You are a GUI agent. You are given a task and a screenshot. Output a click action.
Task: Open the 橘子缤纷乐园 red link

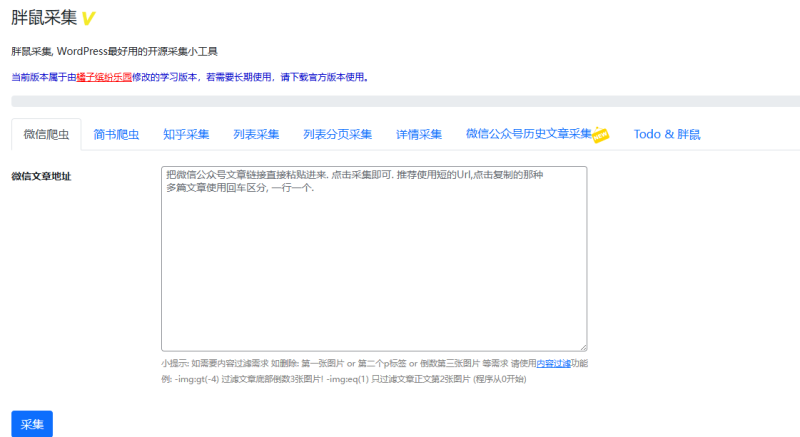pyautogui.click(x=104, y=76)
